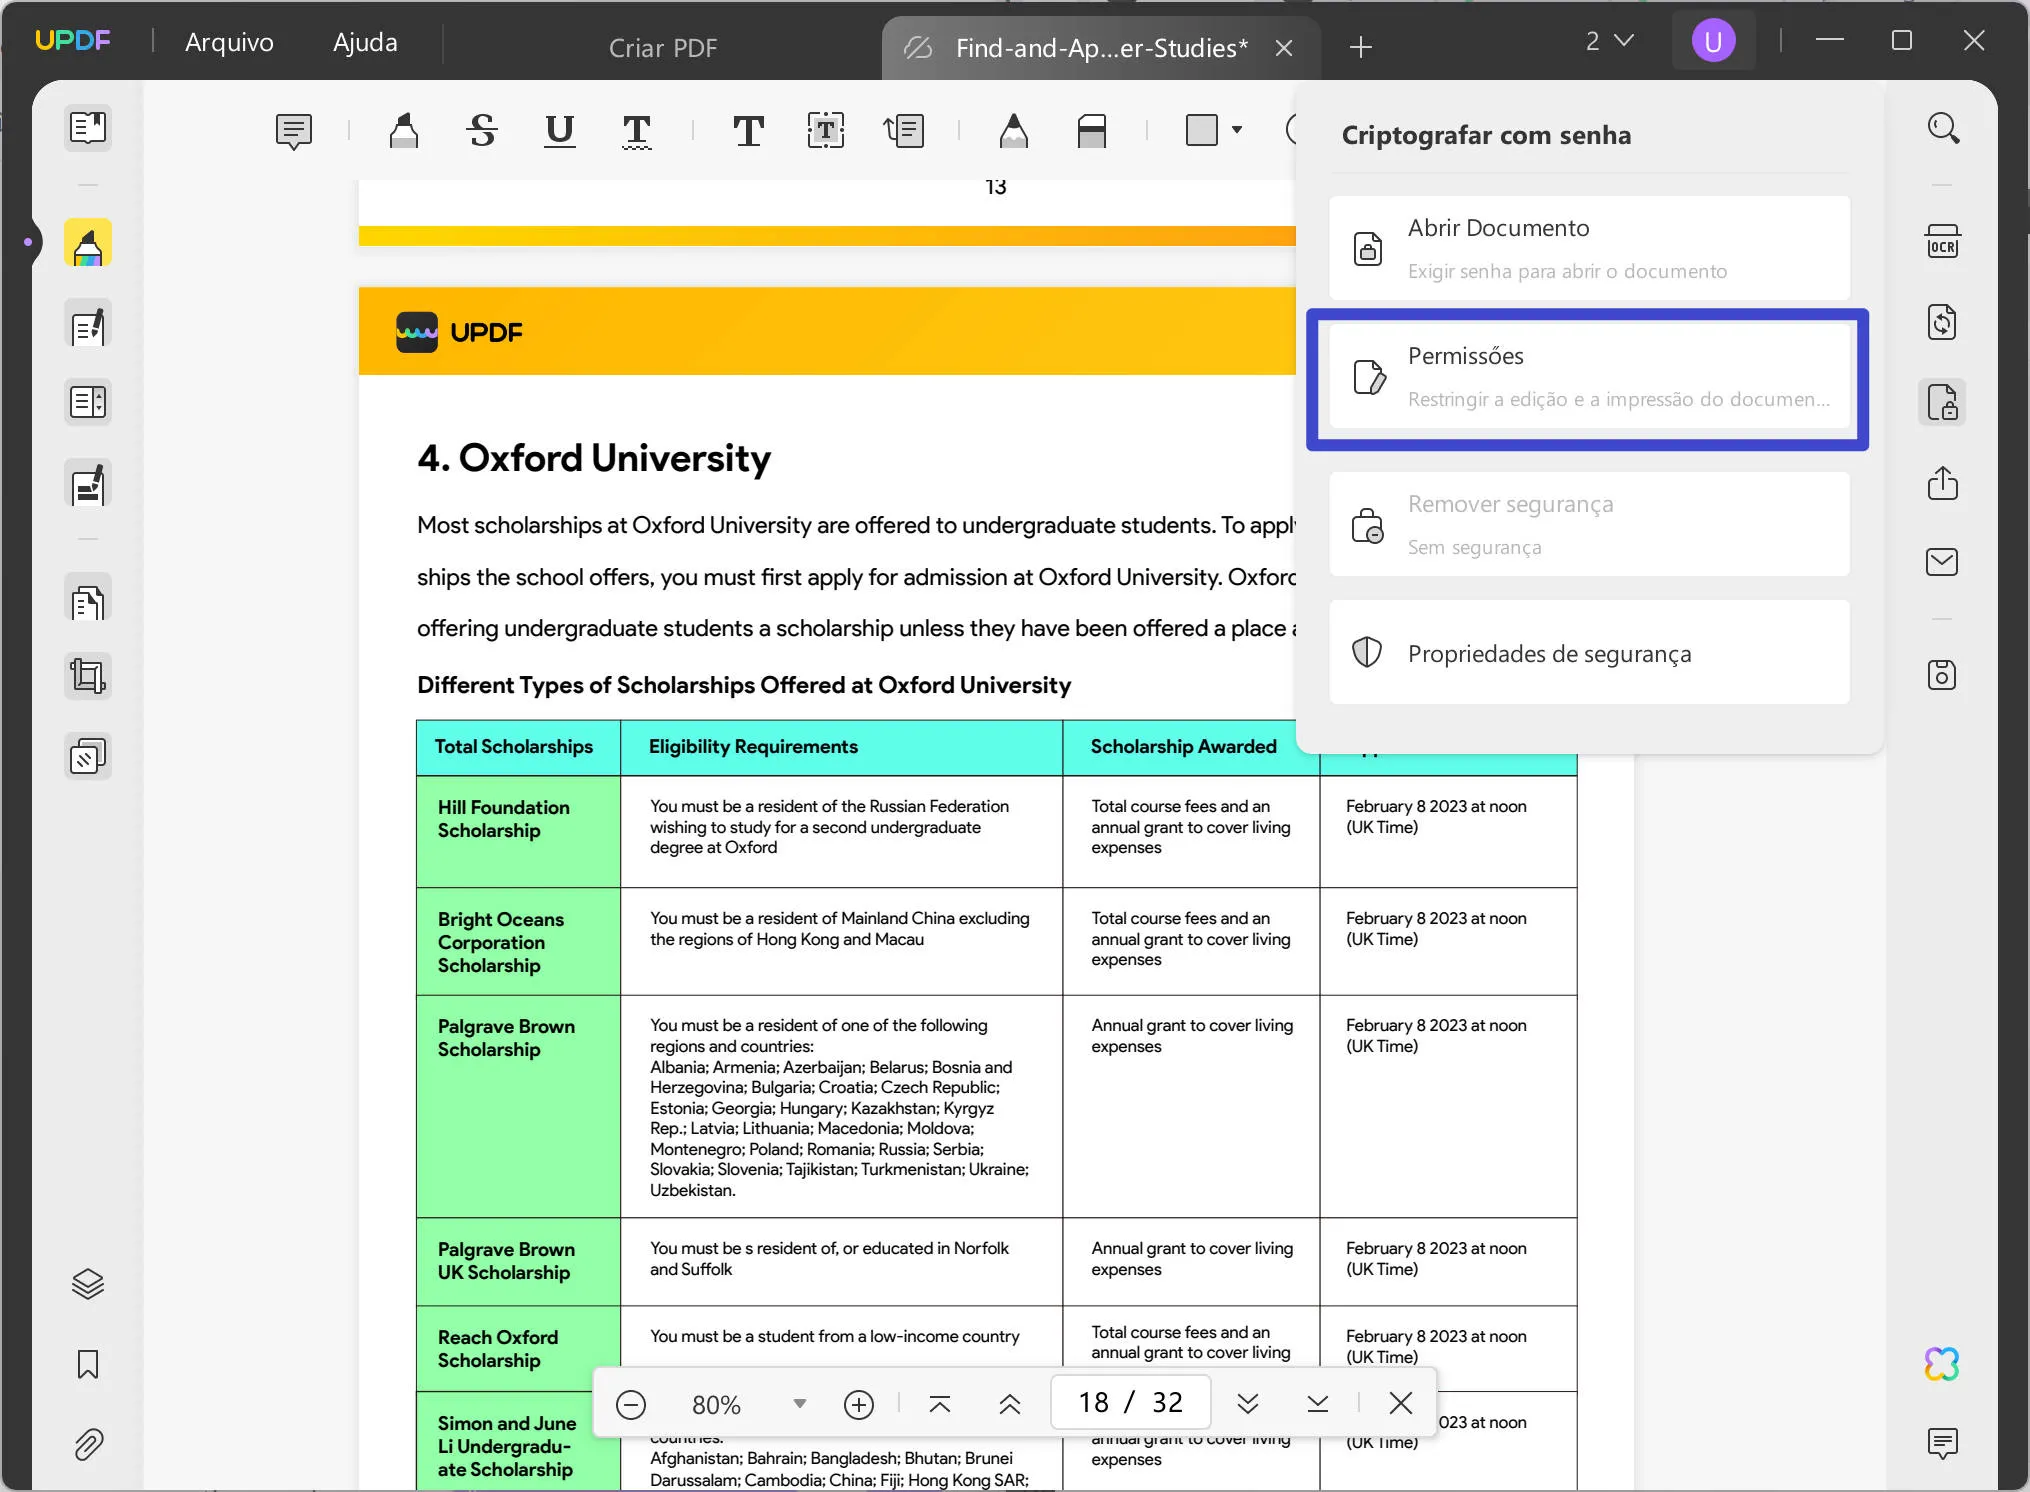Choose Permissões restriction option

click(x=1590, y=376)
